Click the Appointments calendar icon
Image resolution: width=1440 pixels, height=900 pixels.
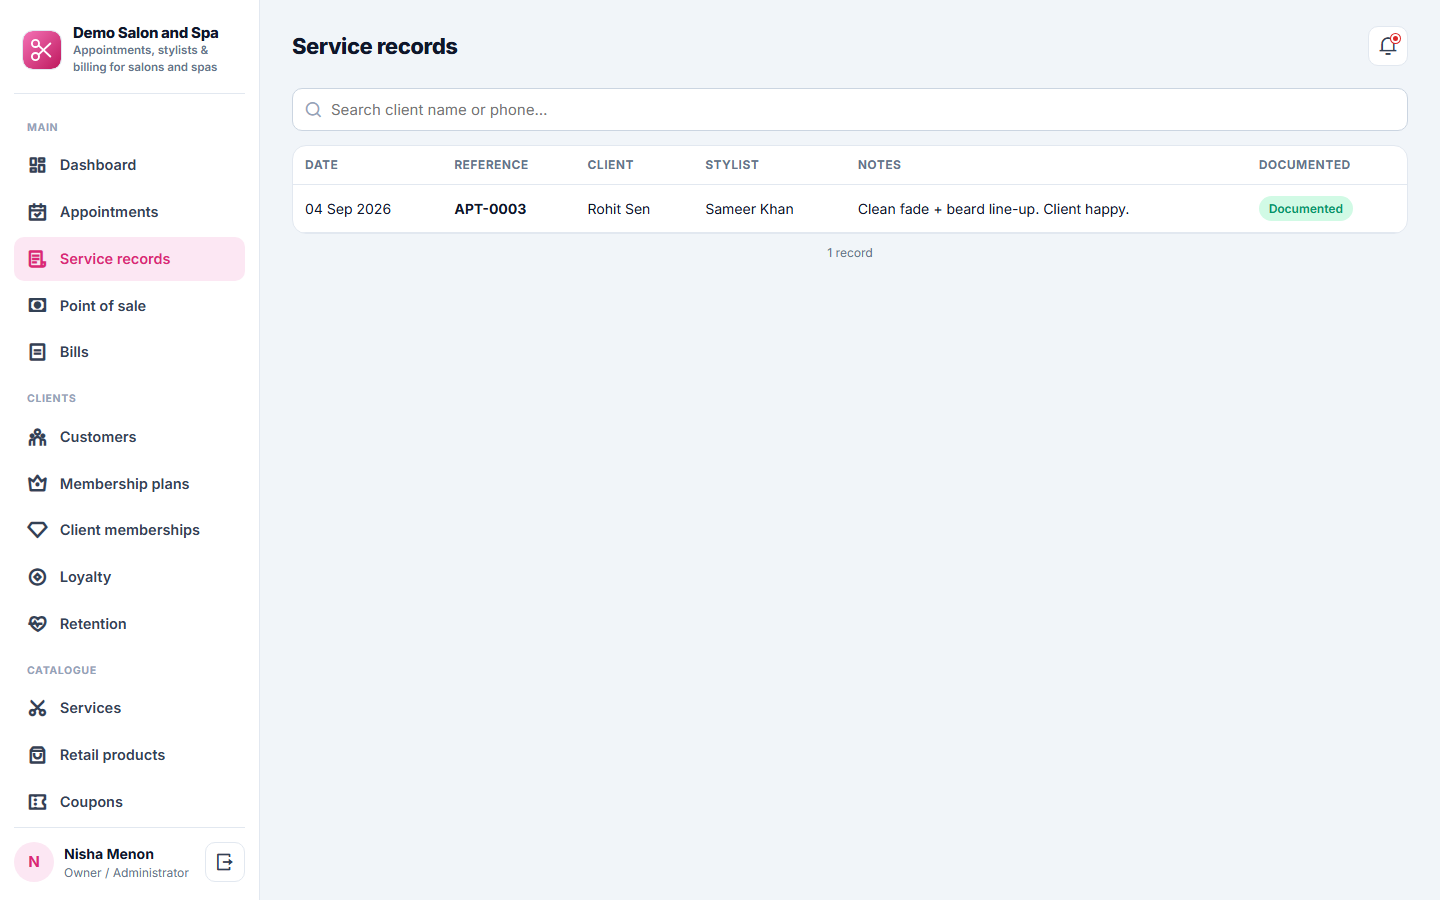point(38,212)
